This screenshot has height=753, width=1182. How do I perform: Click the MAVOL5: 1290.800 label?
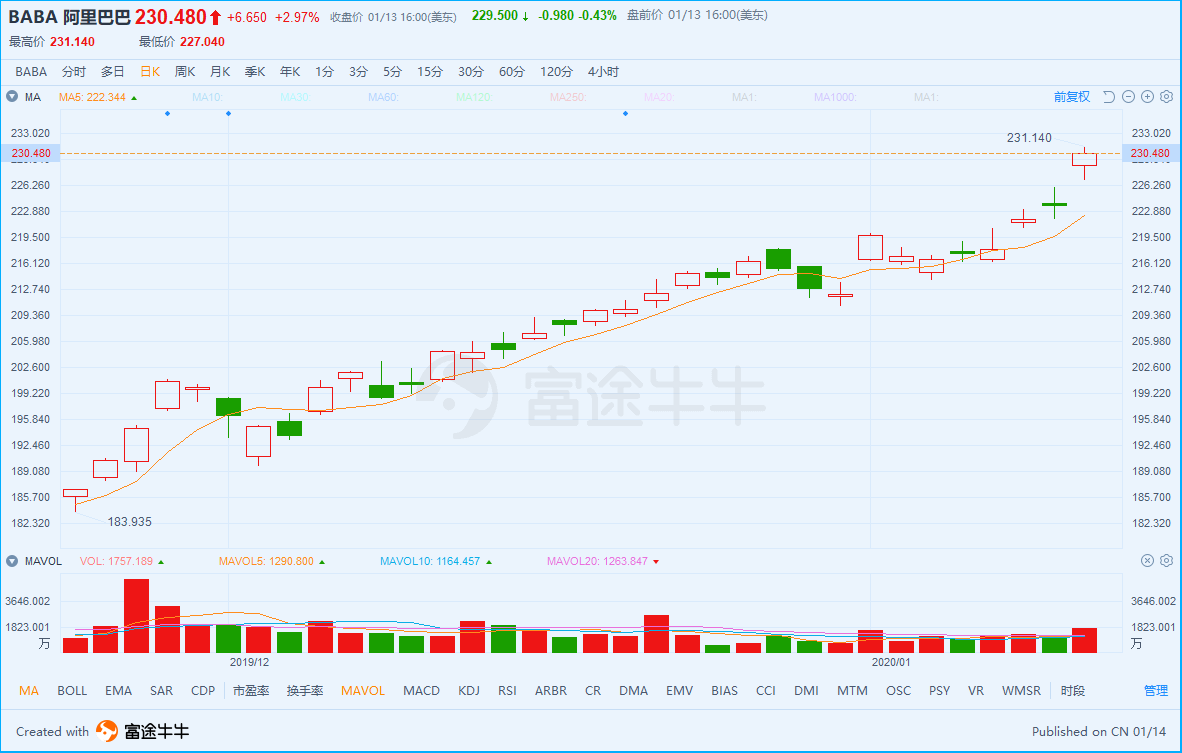point(266,561)
